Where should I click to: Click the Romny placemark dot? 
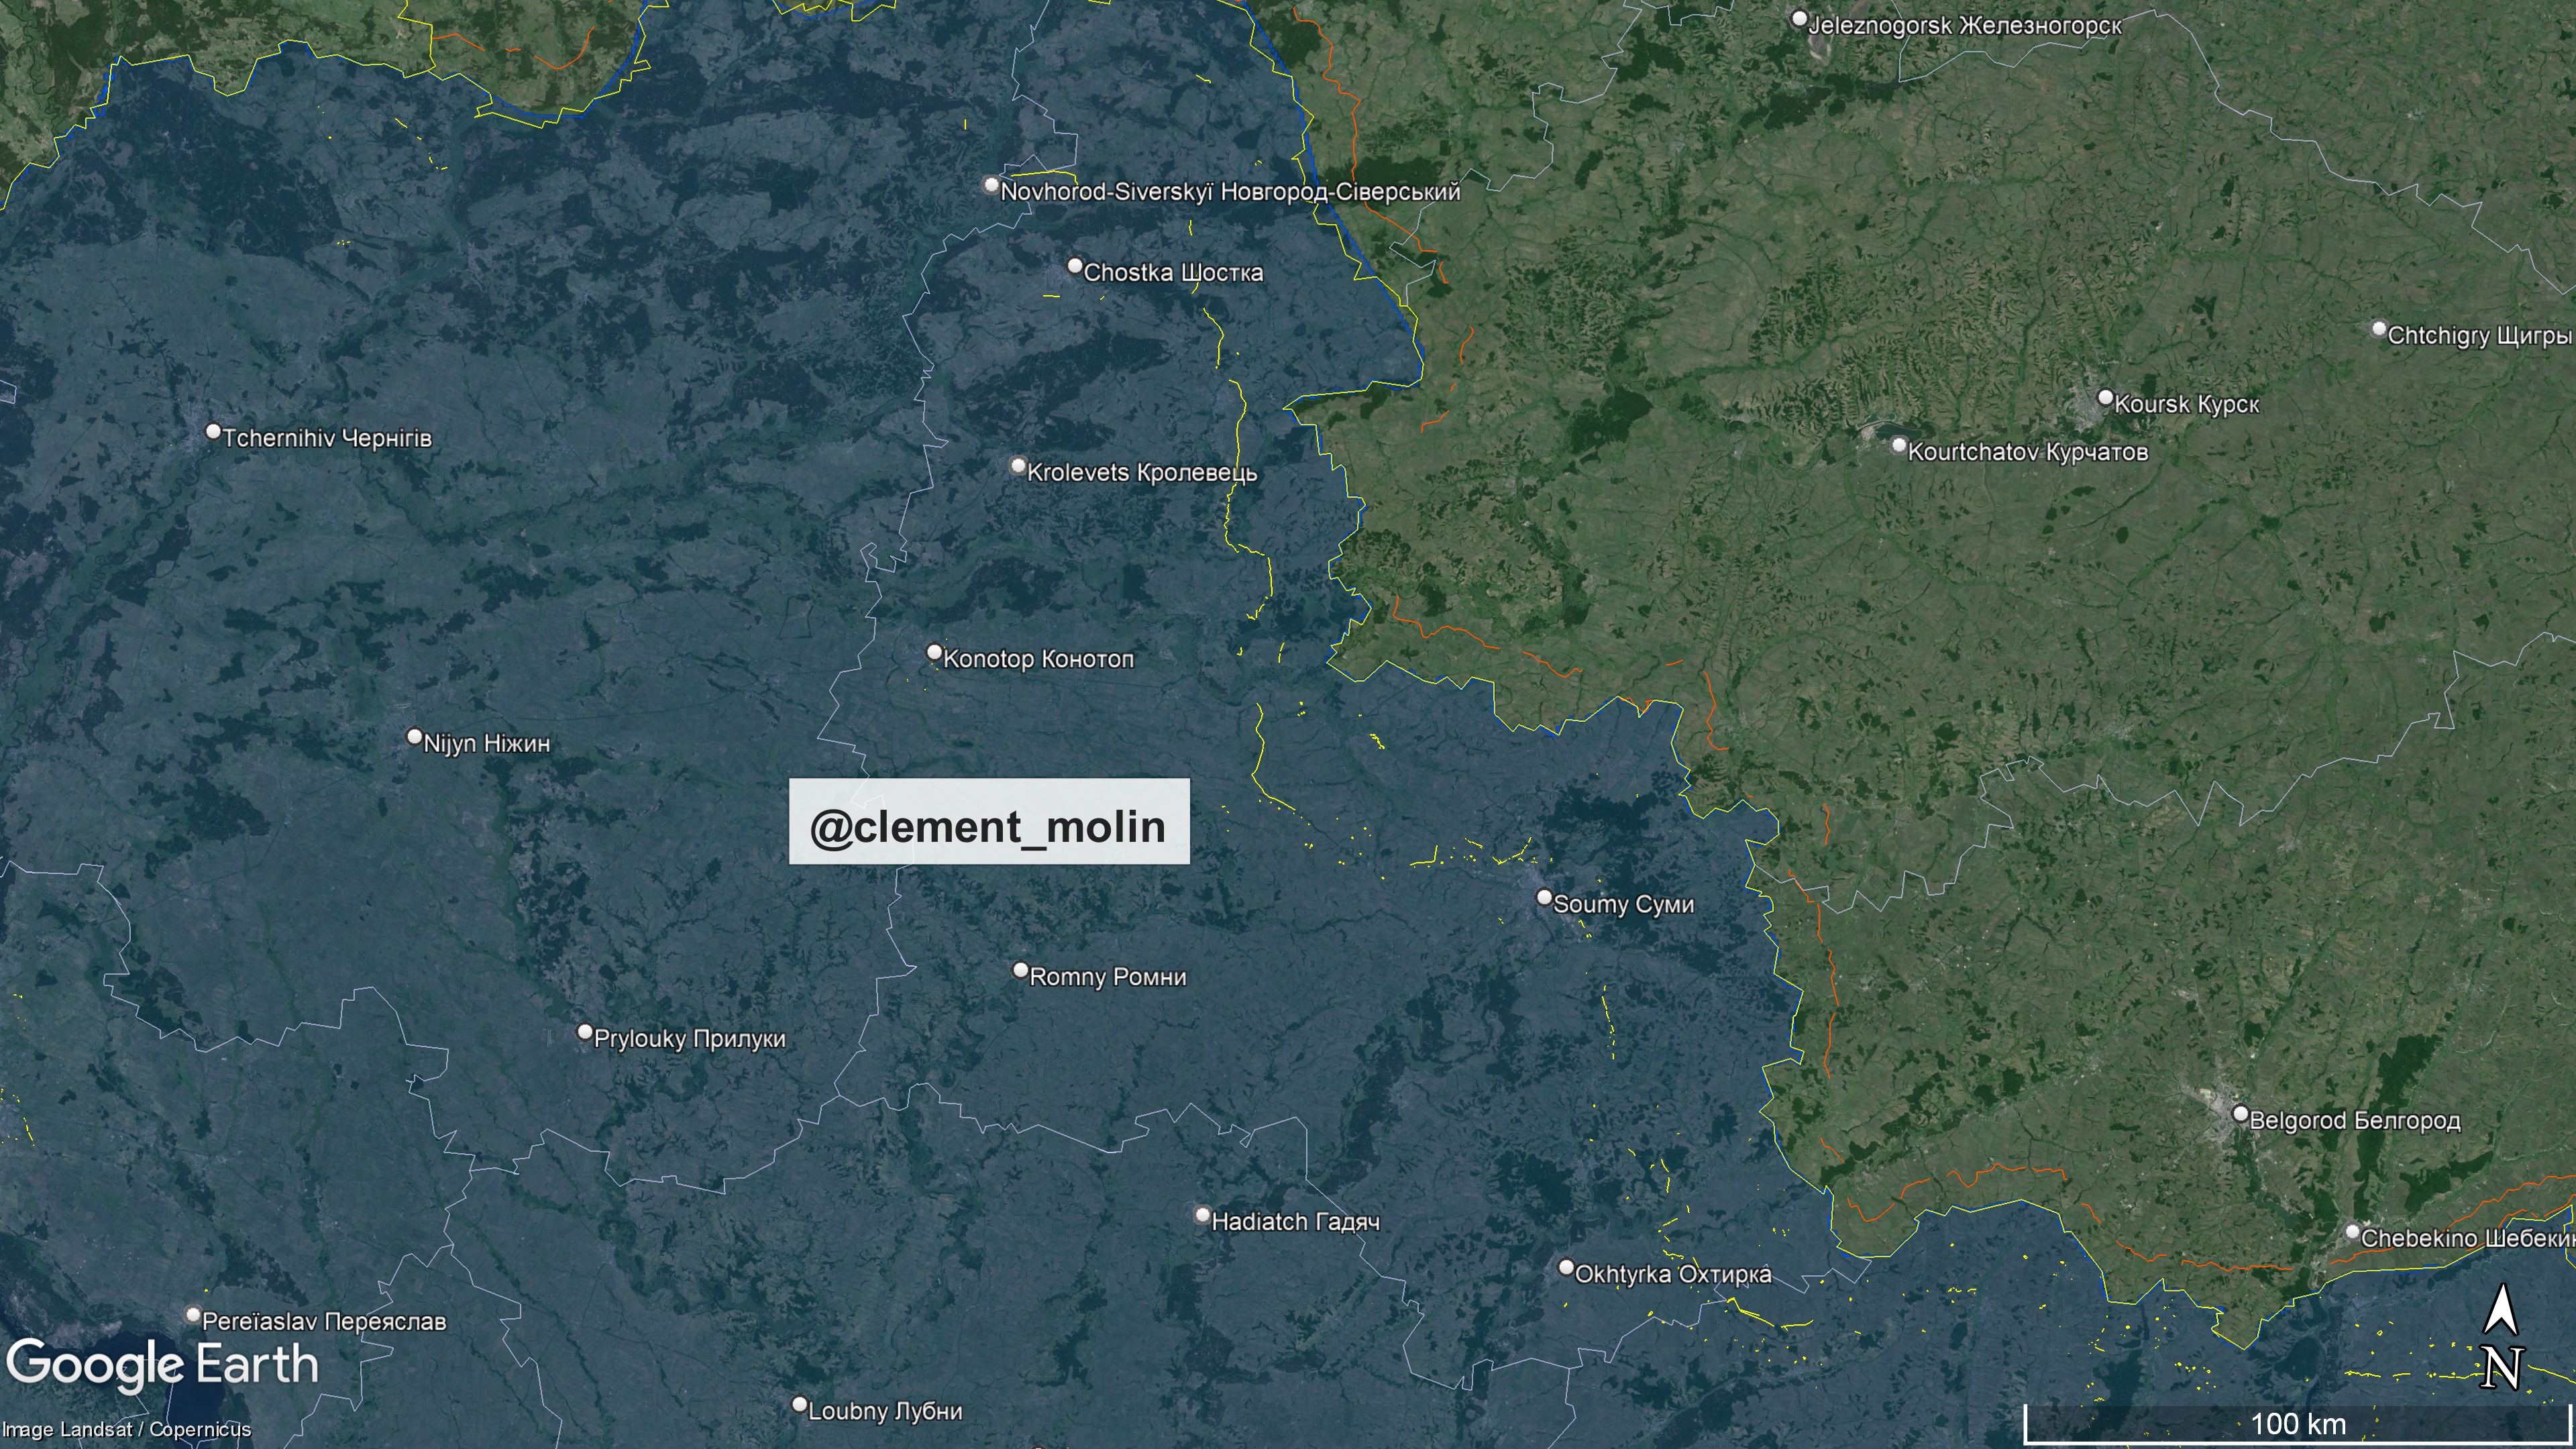[x=1021, y=971]
